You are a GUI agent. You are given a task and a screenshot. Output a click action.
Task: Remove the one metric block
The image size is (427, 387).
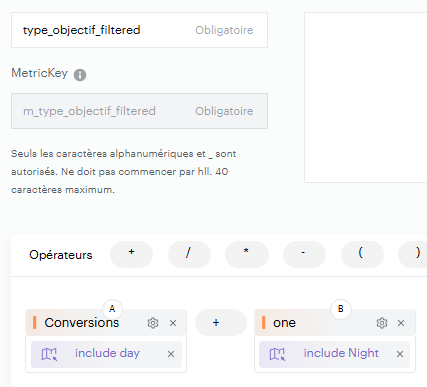401,323
